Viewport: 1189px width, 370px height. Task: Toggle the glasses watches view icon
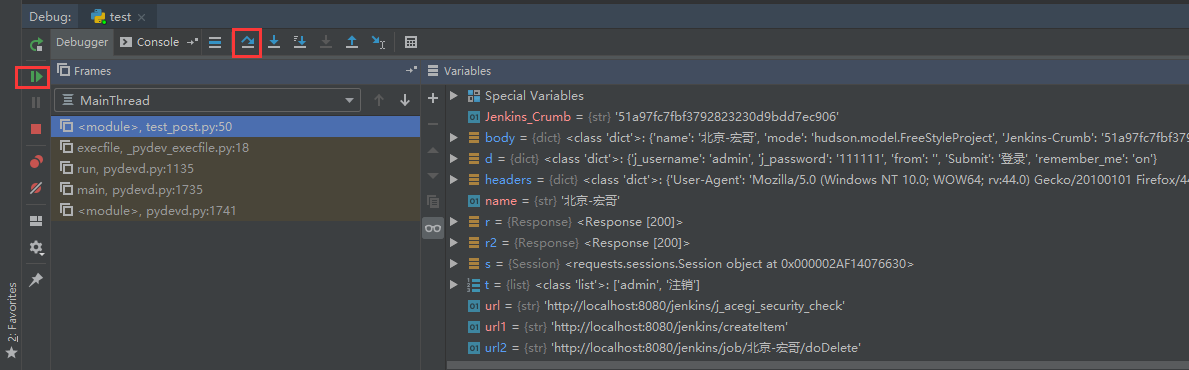[x=433, y=228]
